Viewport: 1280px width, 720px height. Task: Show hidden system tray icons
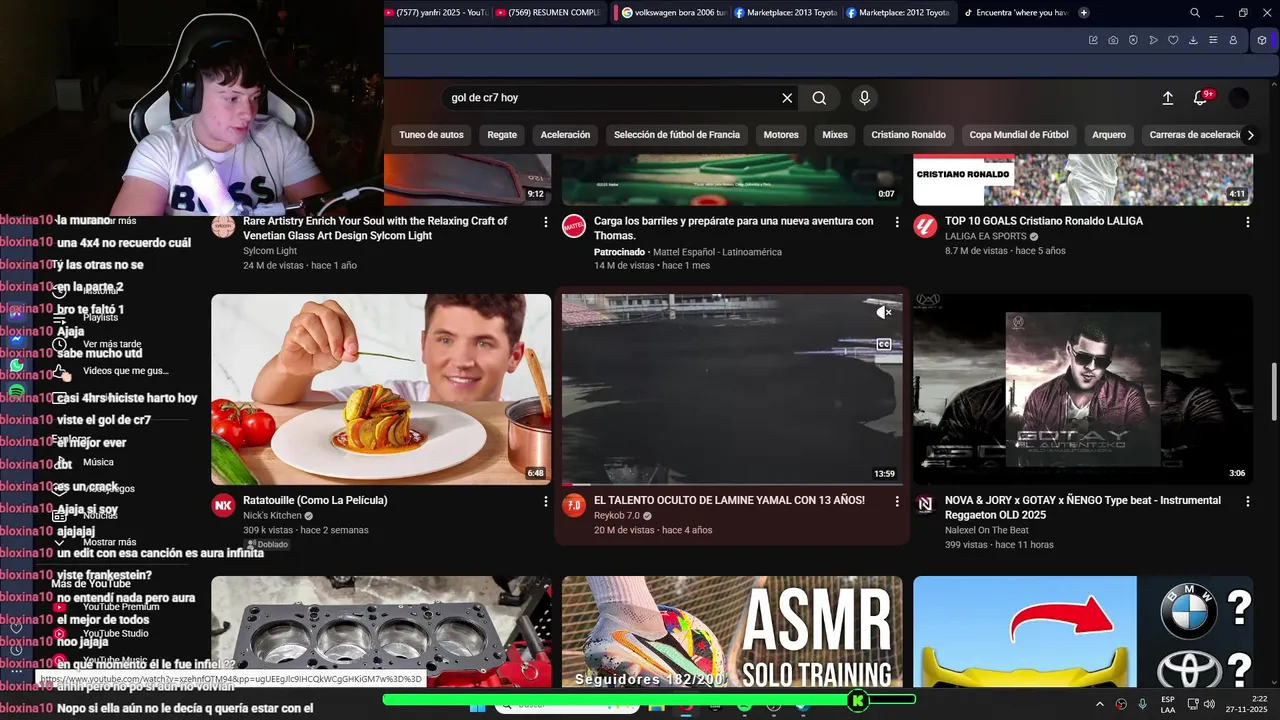coord(1099,704)
